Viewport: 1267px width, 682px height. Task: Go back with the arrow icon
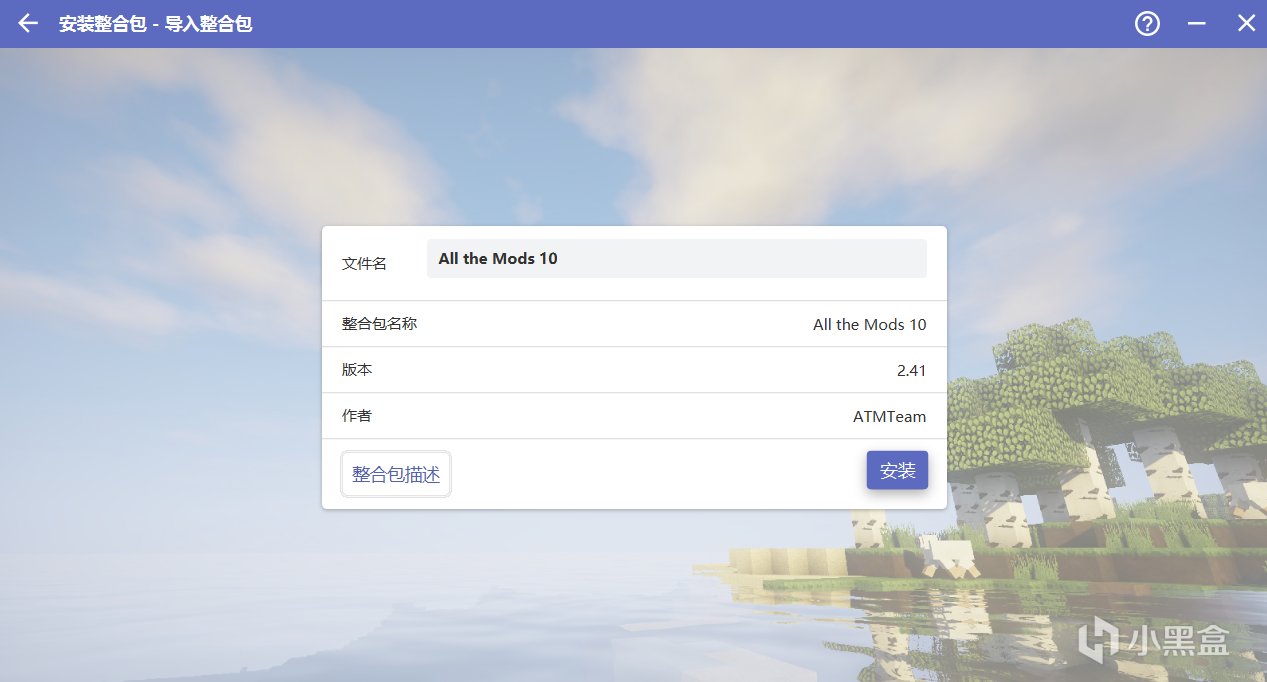click(28, 23)
